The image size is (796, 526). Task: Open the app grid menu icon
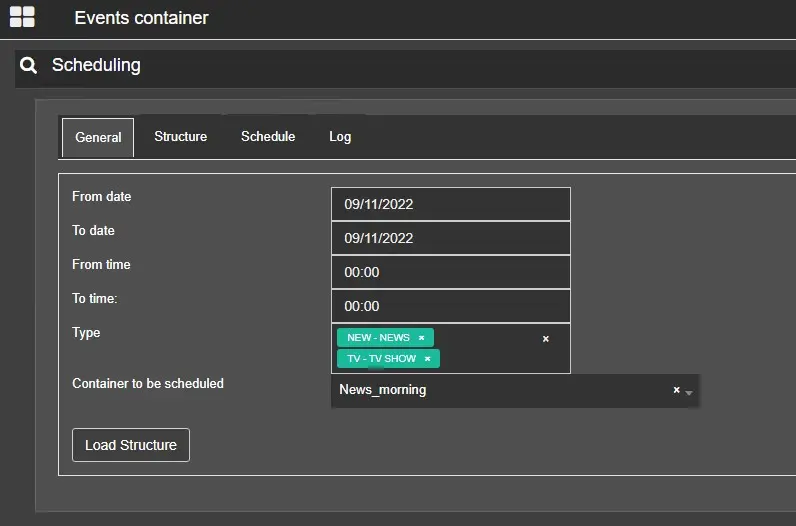pyautogui.click(x=22, y=17)
